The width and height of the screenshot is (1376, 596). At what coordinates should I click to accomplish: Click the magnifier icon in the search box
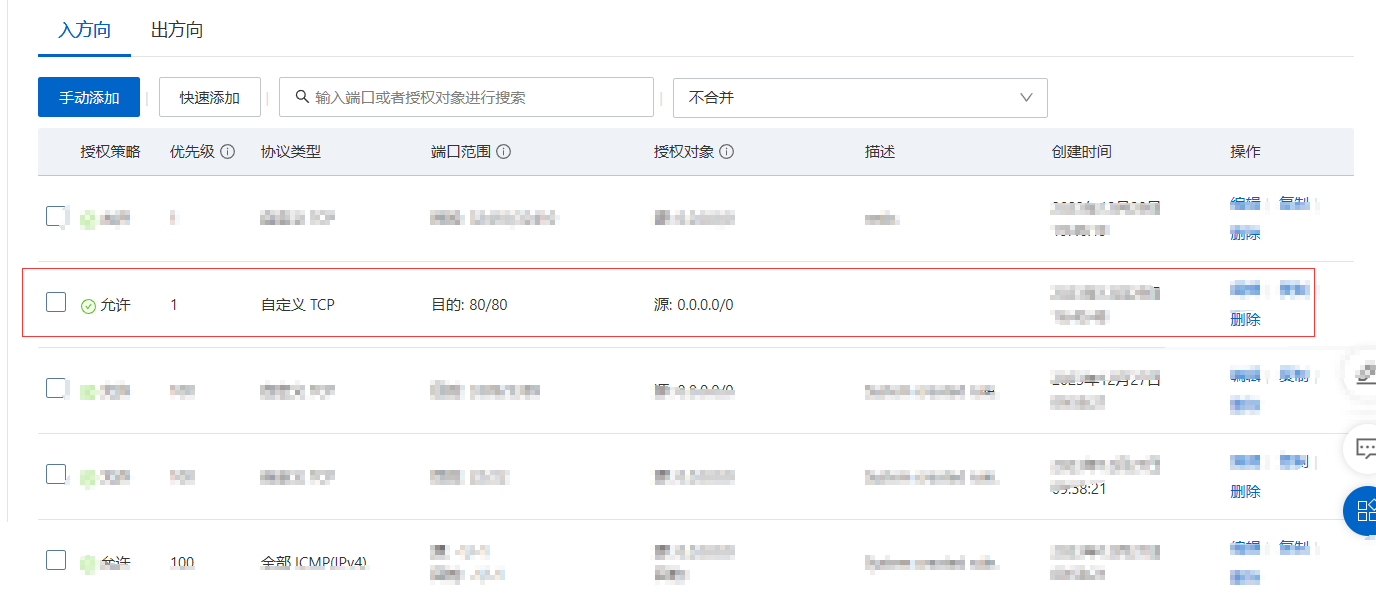(x=301, y=97)
